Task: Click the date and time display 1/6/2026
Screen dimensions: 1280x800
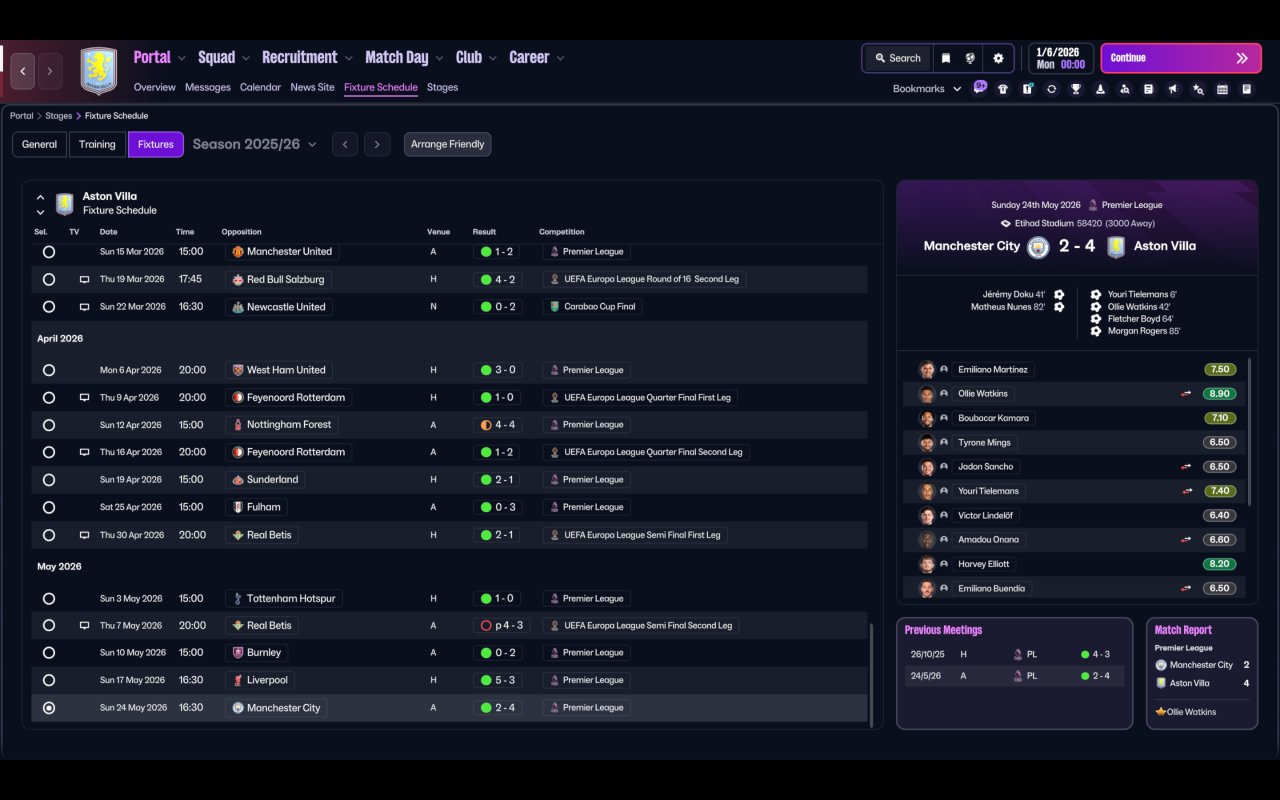Action: (1060, 58)
